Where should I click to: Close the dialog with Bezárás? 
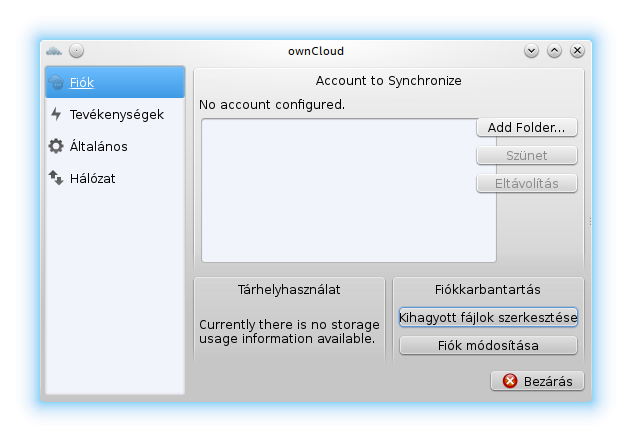[x=537, y=381]
